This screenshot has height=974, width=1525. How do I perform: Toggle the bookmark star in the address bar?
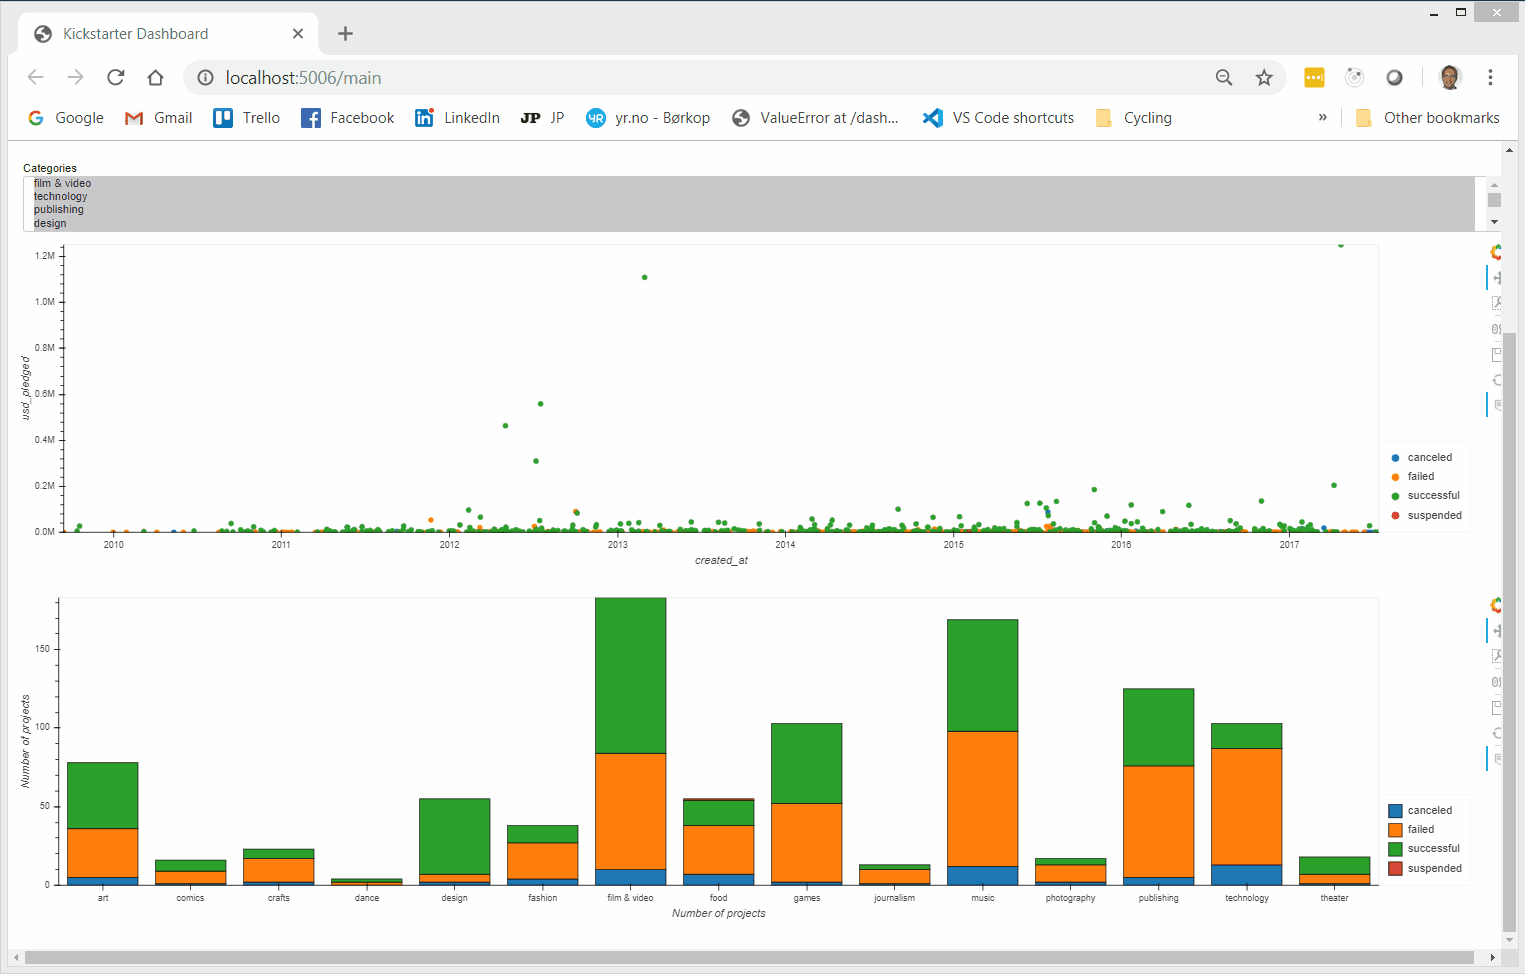[x=1264, y=77]
